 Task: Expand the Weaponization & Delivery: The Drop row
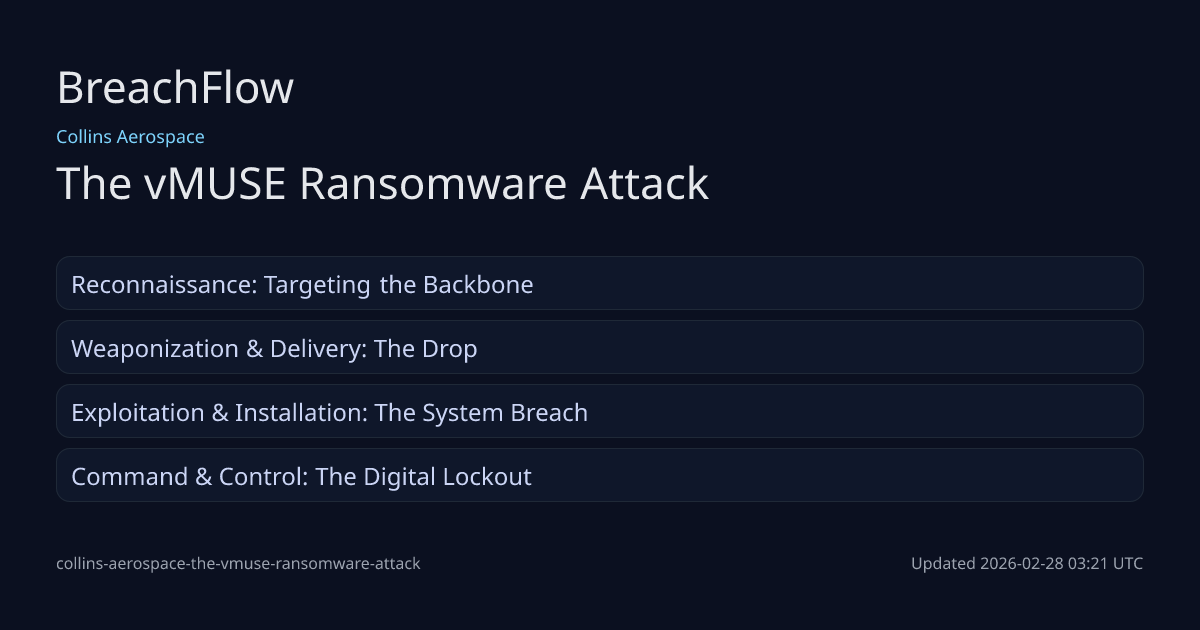(x=599, y=348)
